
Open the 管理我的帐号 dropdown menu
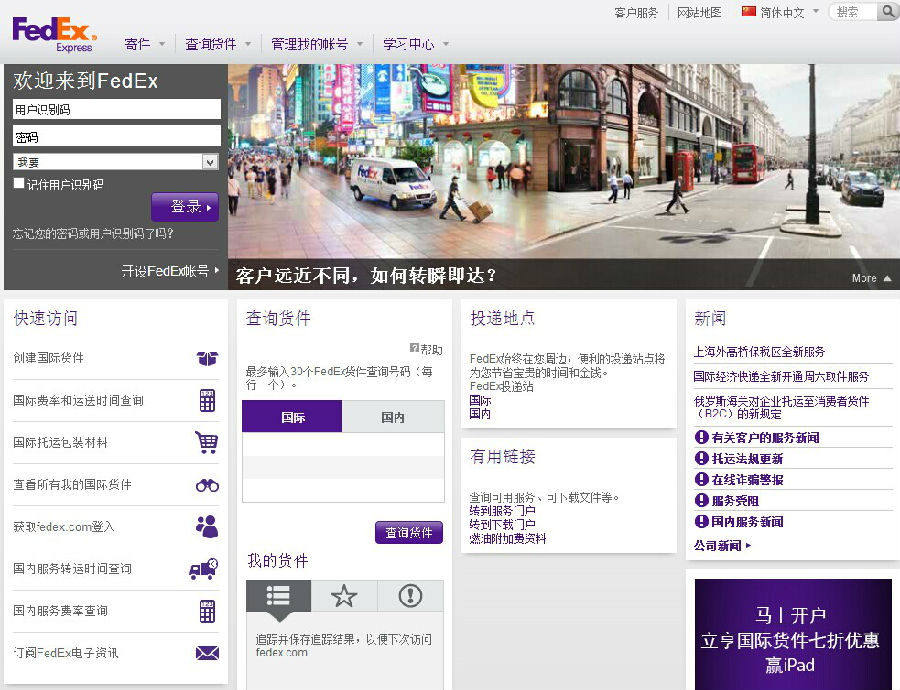(317, 44)
